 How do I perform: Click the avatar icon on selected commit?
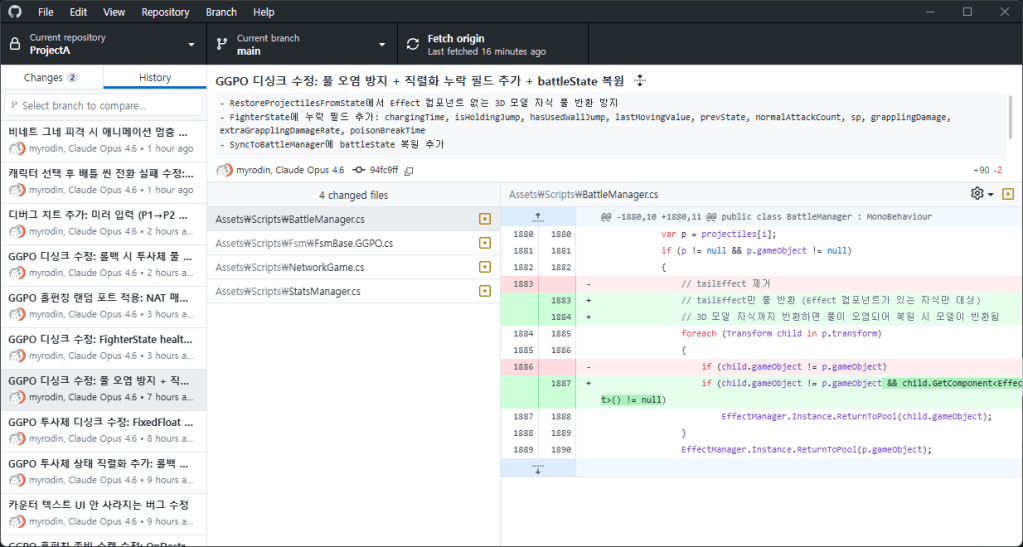(16, 397)
